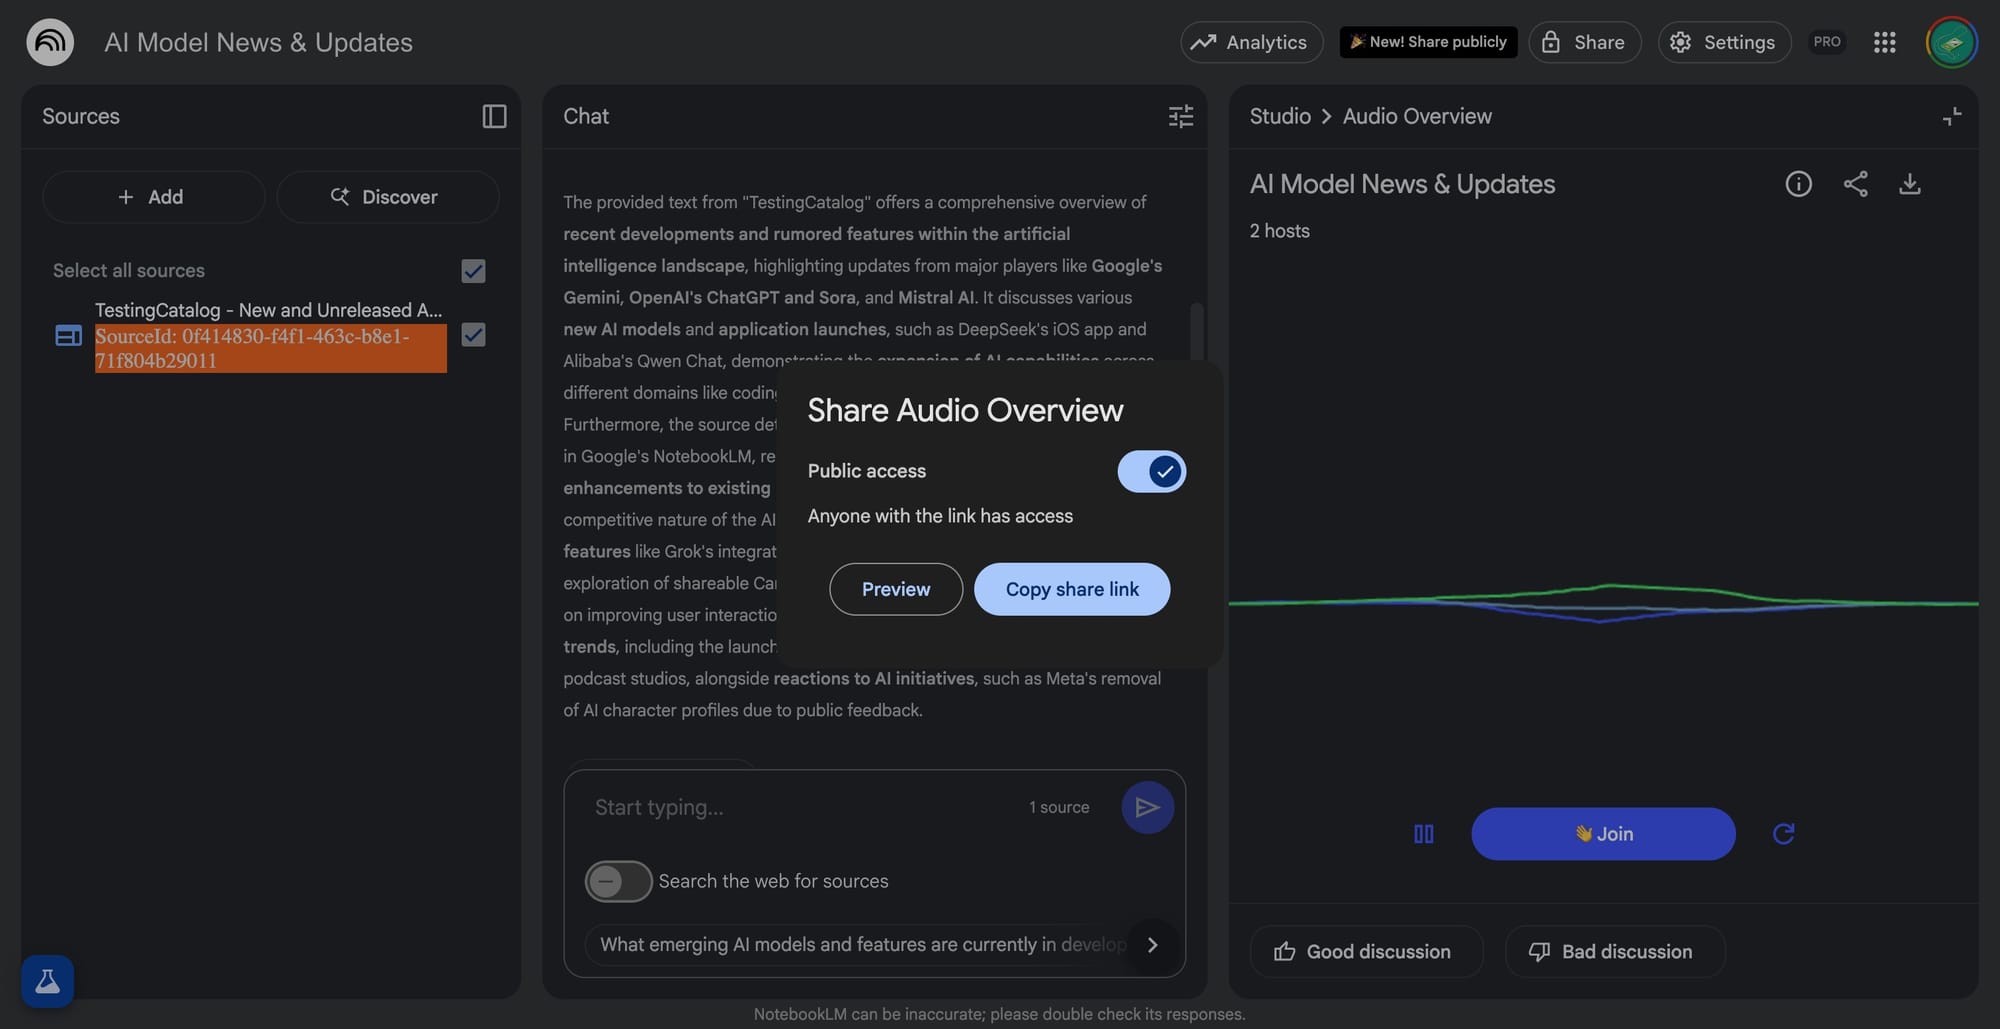Go back to Studio breadcrumb
The image size is (2000, 1029).
click(1280, 116)
